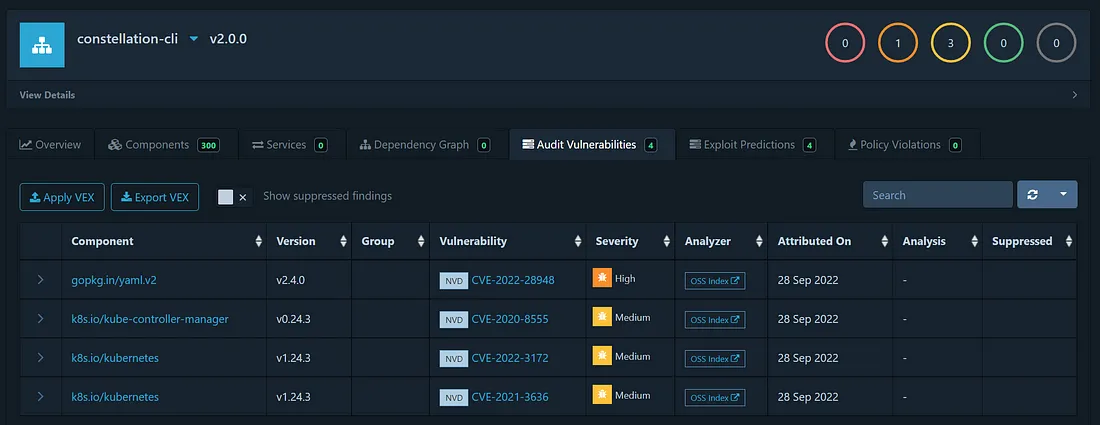Click the red critical vulnerabilities counter circle
1100x425 pixels.
coord(844,43)
